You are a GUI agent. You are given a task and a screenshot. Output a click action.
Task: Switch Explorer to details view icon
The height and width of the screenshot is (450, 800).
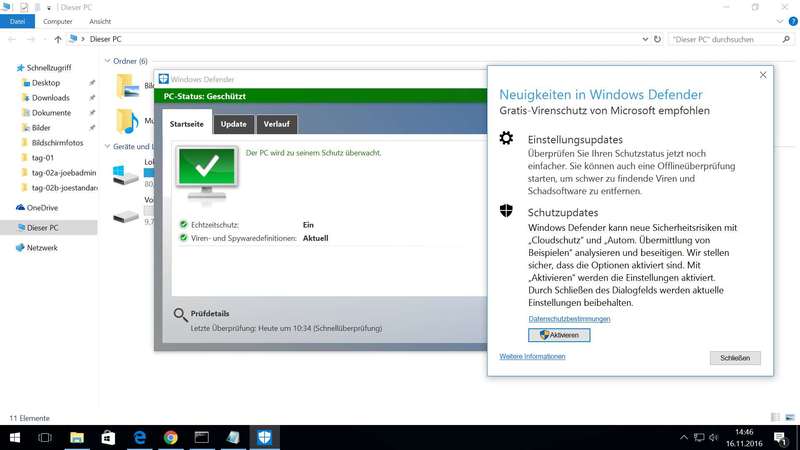(x=776, y=417)
